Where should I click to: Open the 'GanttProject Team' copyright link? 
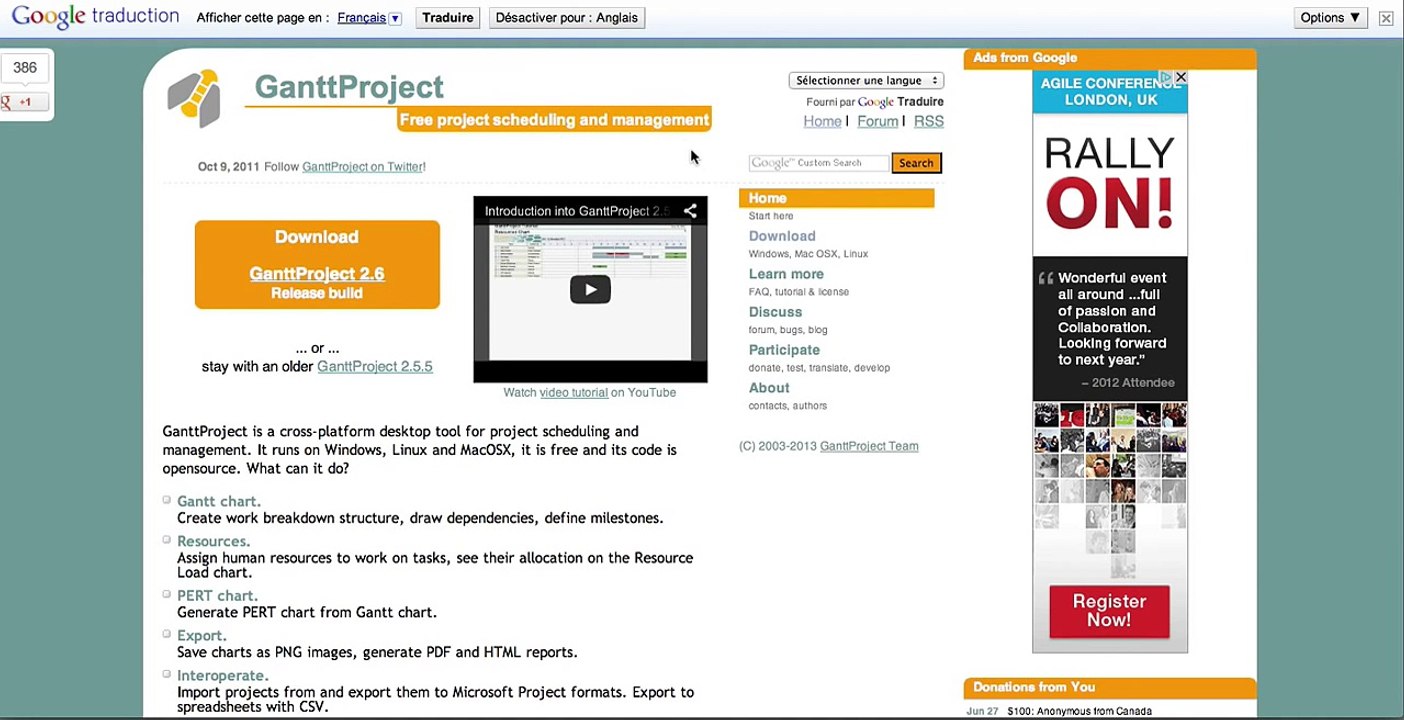869,446
